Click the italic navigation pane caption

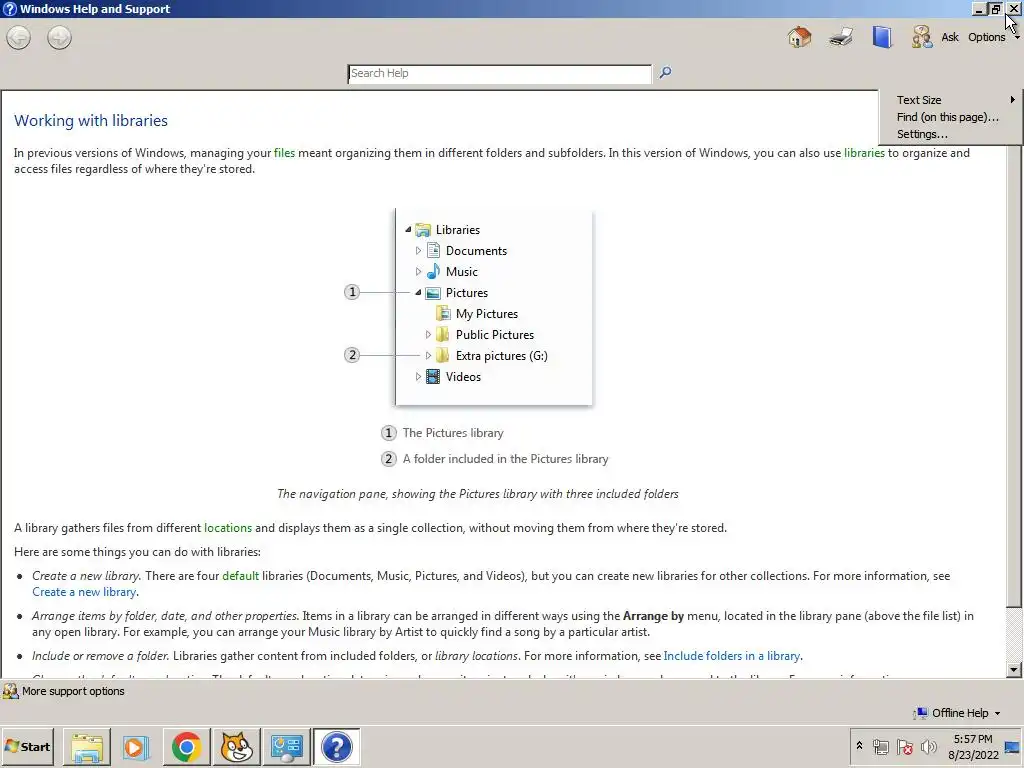[x=477, y=494]
